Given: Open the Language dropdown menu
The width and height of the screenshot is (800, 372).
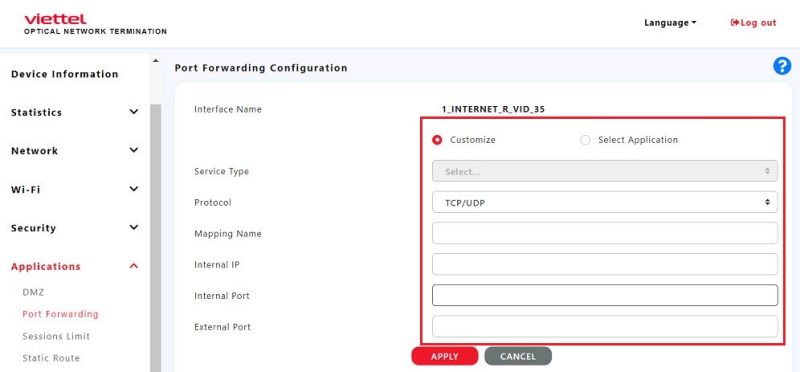Looking at the screenshot, I should [x=670, y=22].
